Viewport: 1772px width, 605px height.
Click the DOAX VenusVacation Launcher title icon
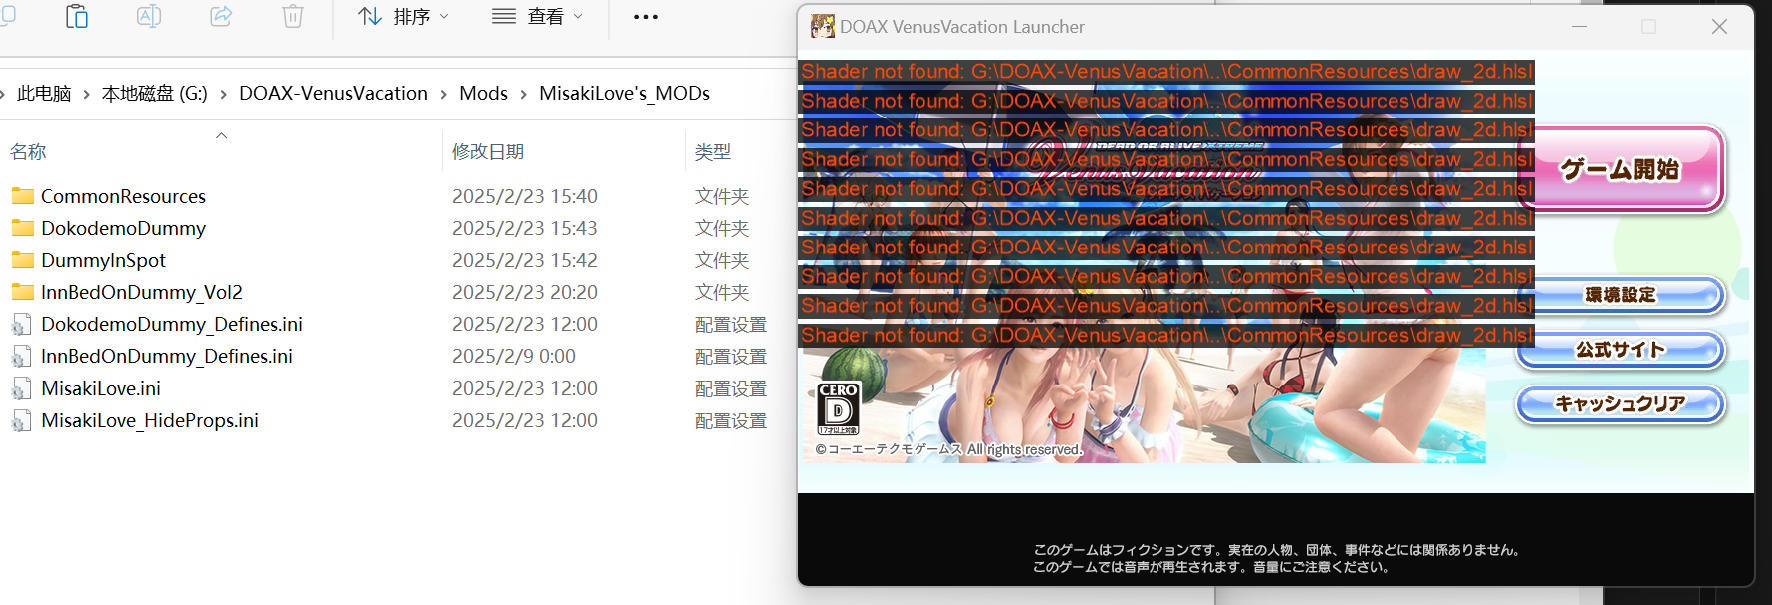click(822, 27)
